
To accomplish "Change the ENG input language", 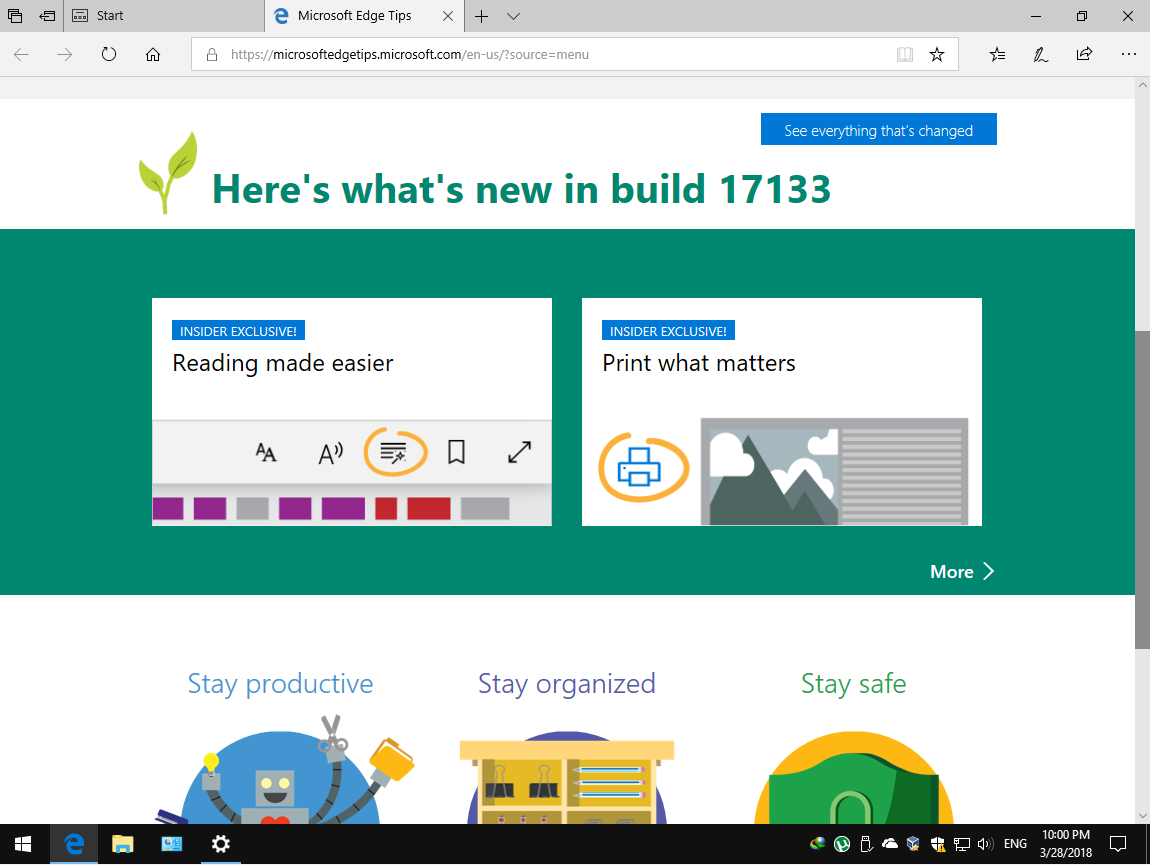I will 1015,844.
